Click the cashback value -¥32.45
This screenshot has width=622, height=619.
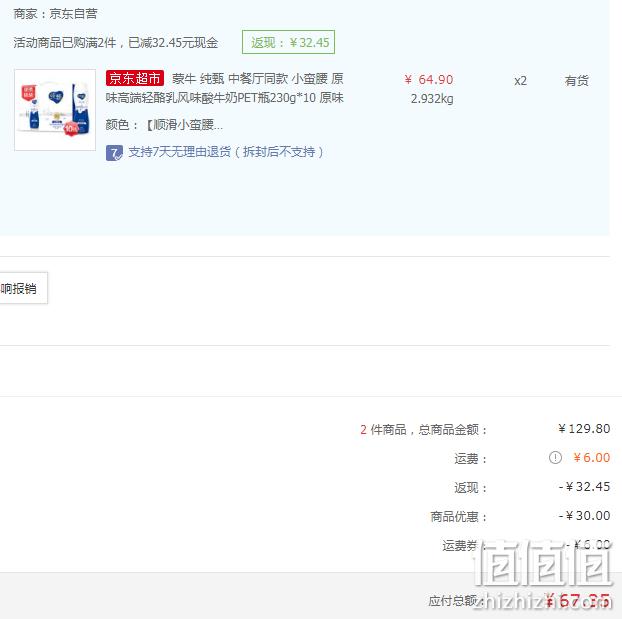click(584, 487)
